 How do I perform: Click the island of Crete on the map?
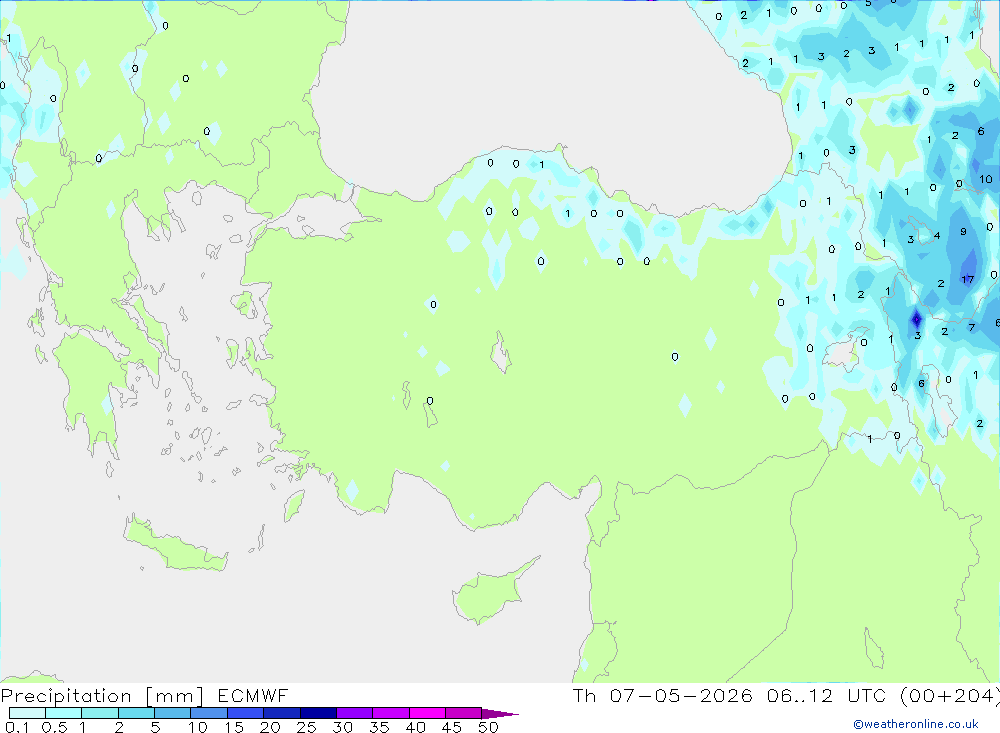point(175,547)
